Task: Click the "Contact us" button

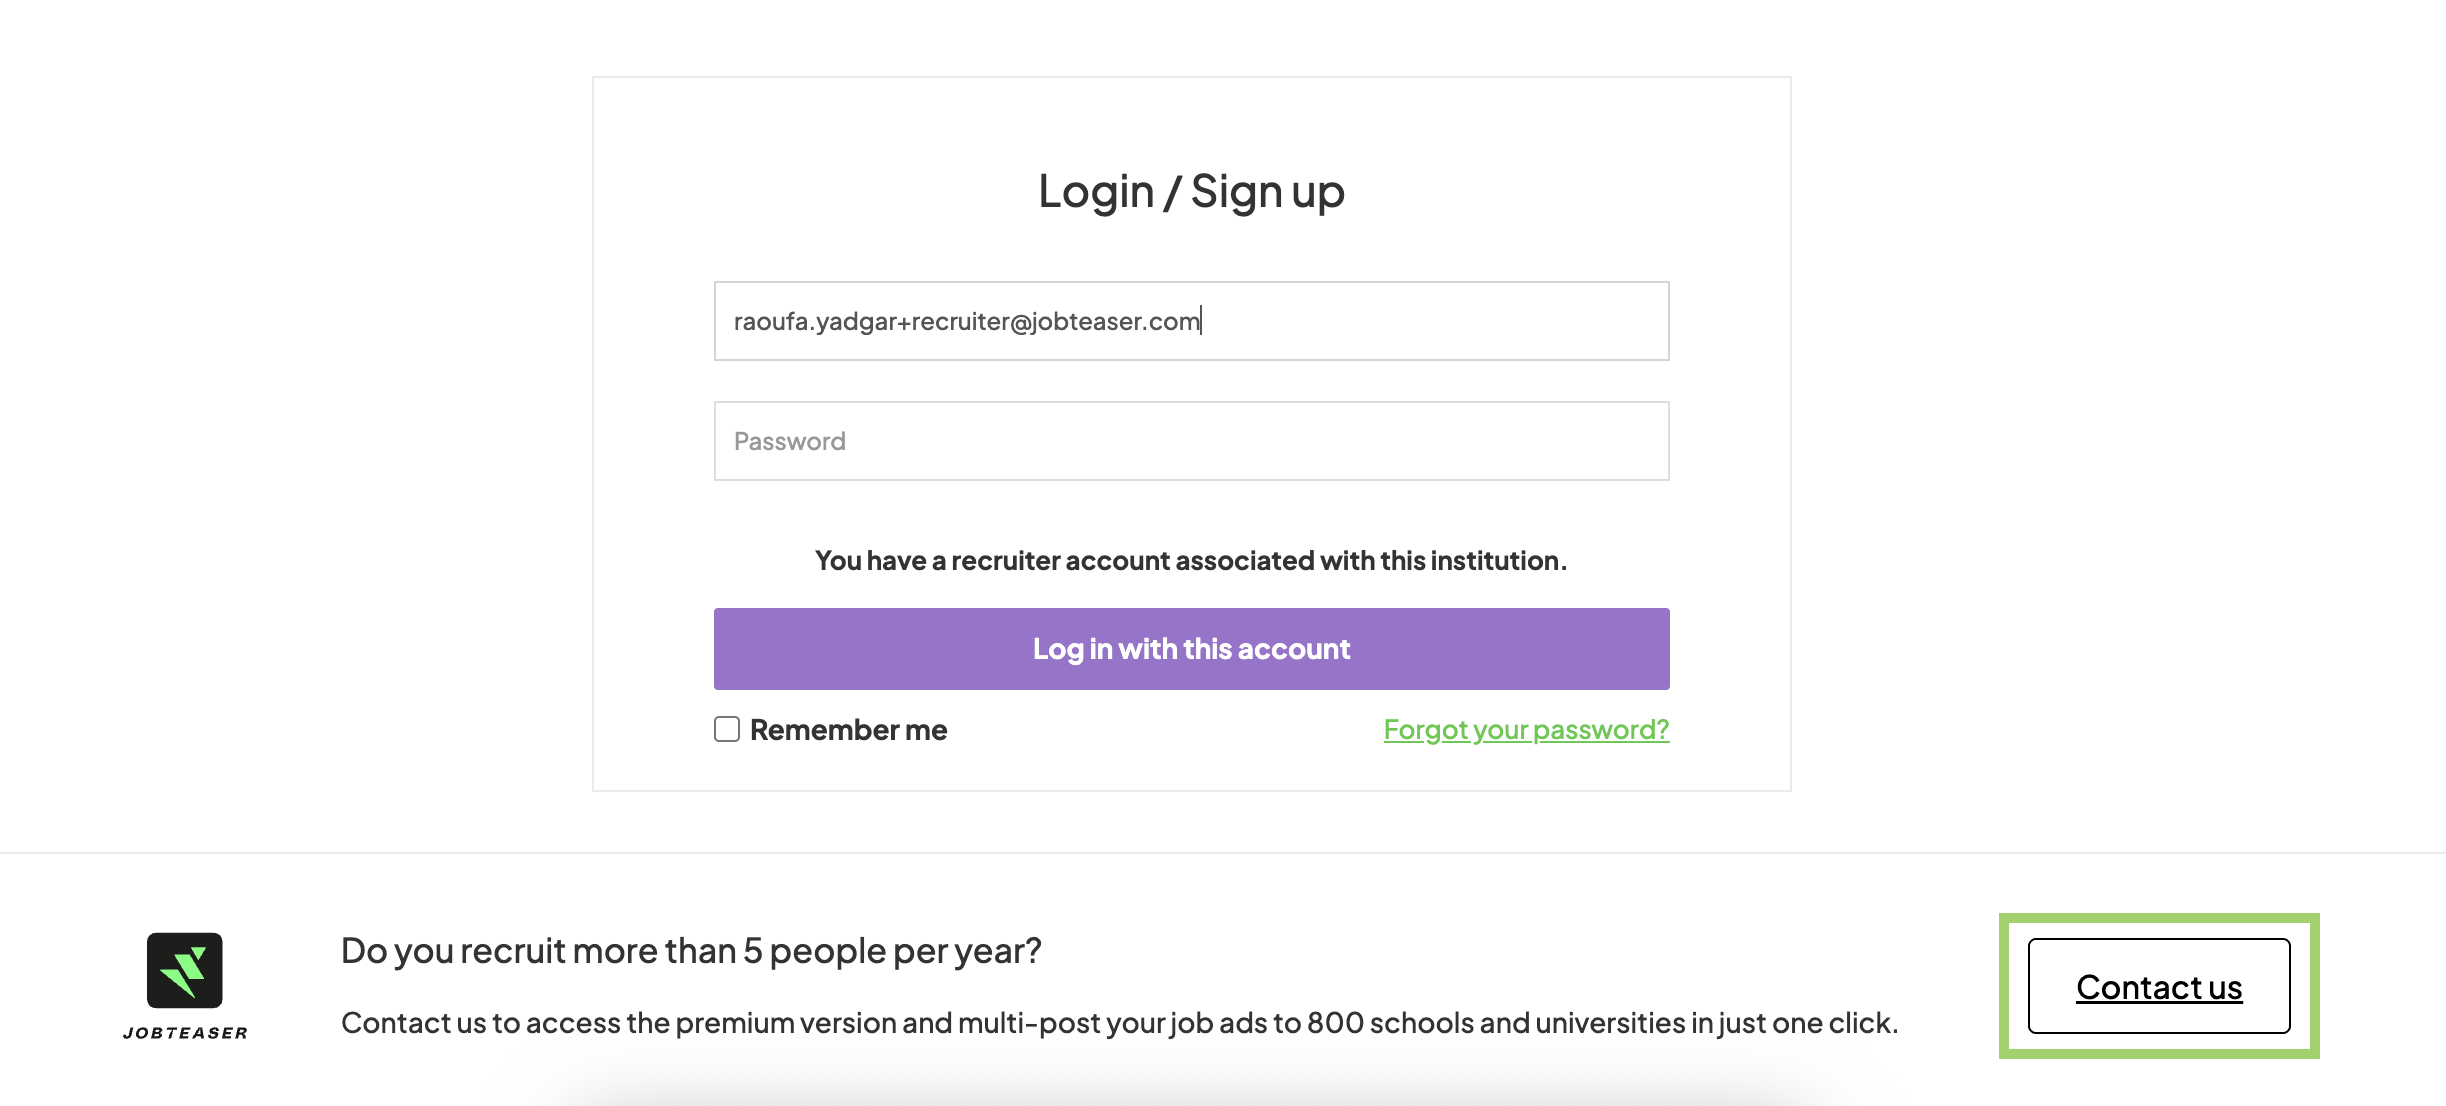Action: 2159,987
